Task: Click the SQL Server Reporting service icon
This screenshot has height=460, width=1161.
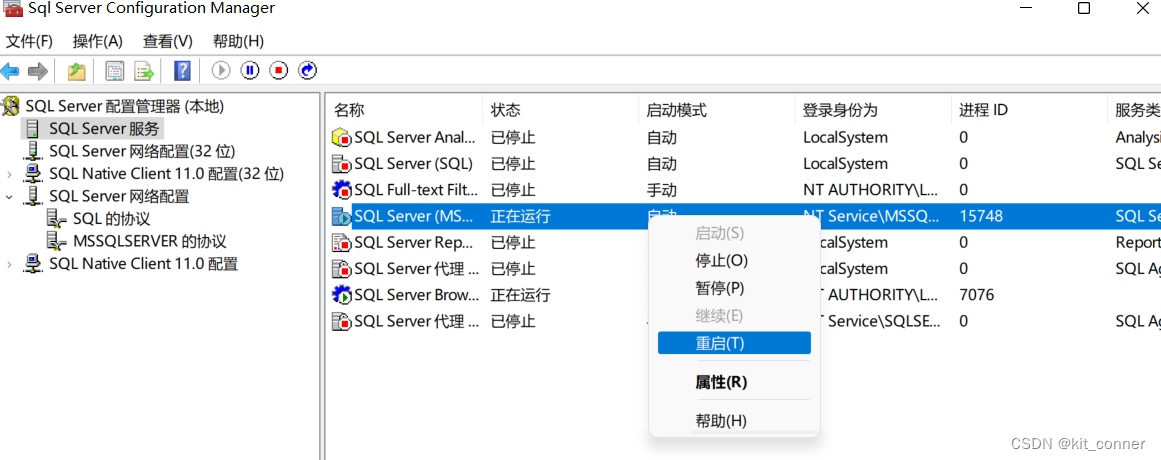Action: [x=341, y=242]
